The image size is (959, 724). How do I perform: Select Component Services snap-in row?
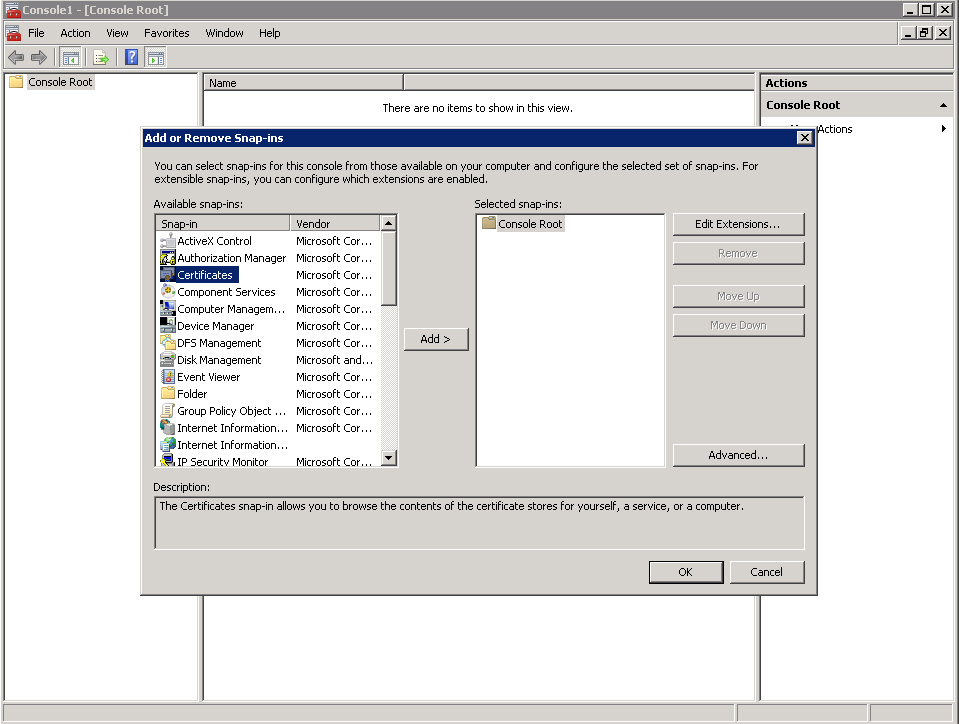tap(266, 292)
